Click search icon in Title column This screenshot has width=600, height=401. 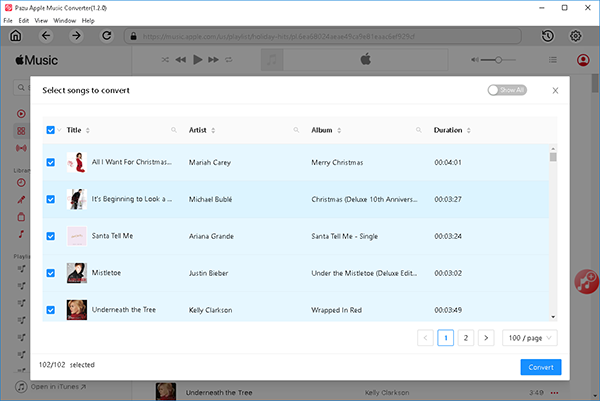click(174, 130)
